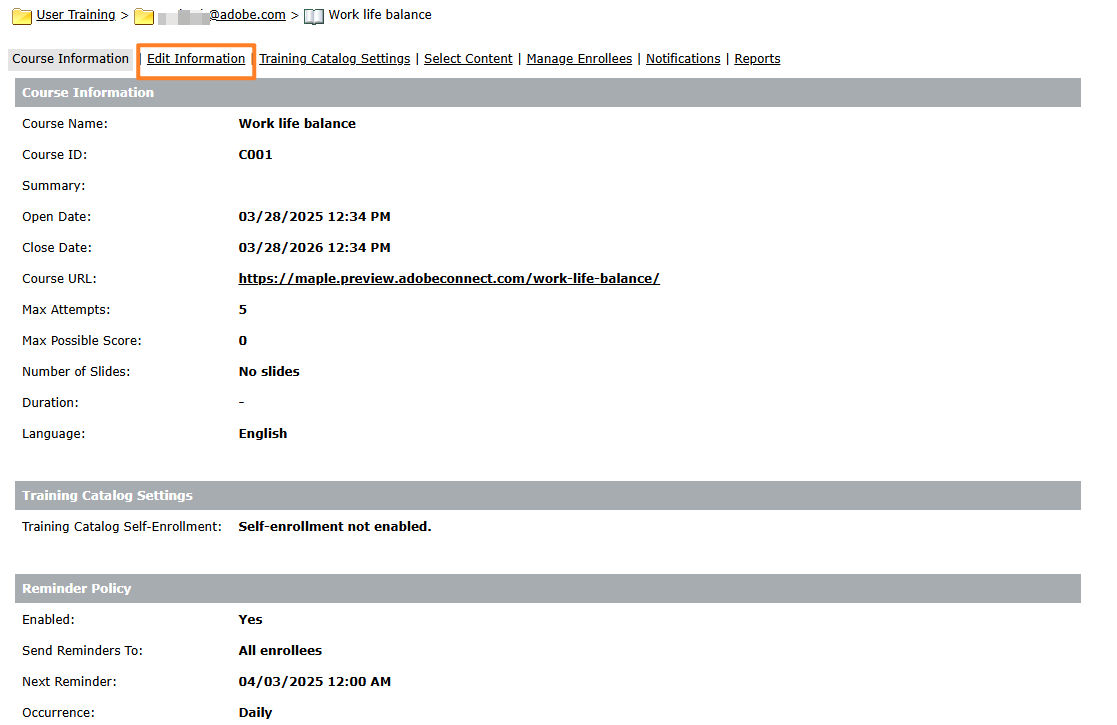This screenshot has width=1117, height=725.
Task: Open the @adobe.com folder breadcrumb link
Action: pos(222,15)
